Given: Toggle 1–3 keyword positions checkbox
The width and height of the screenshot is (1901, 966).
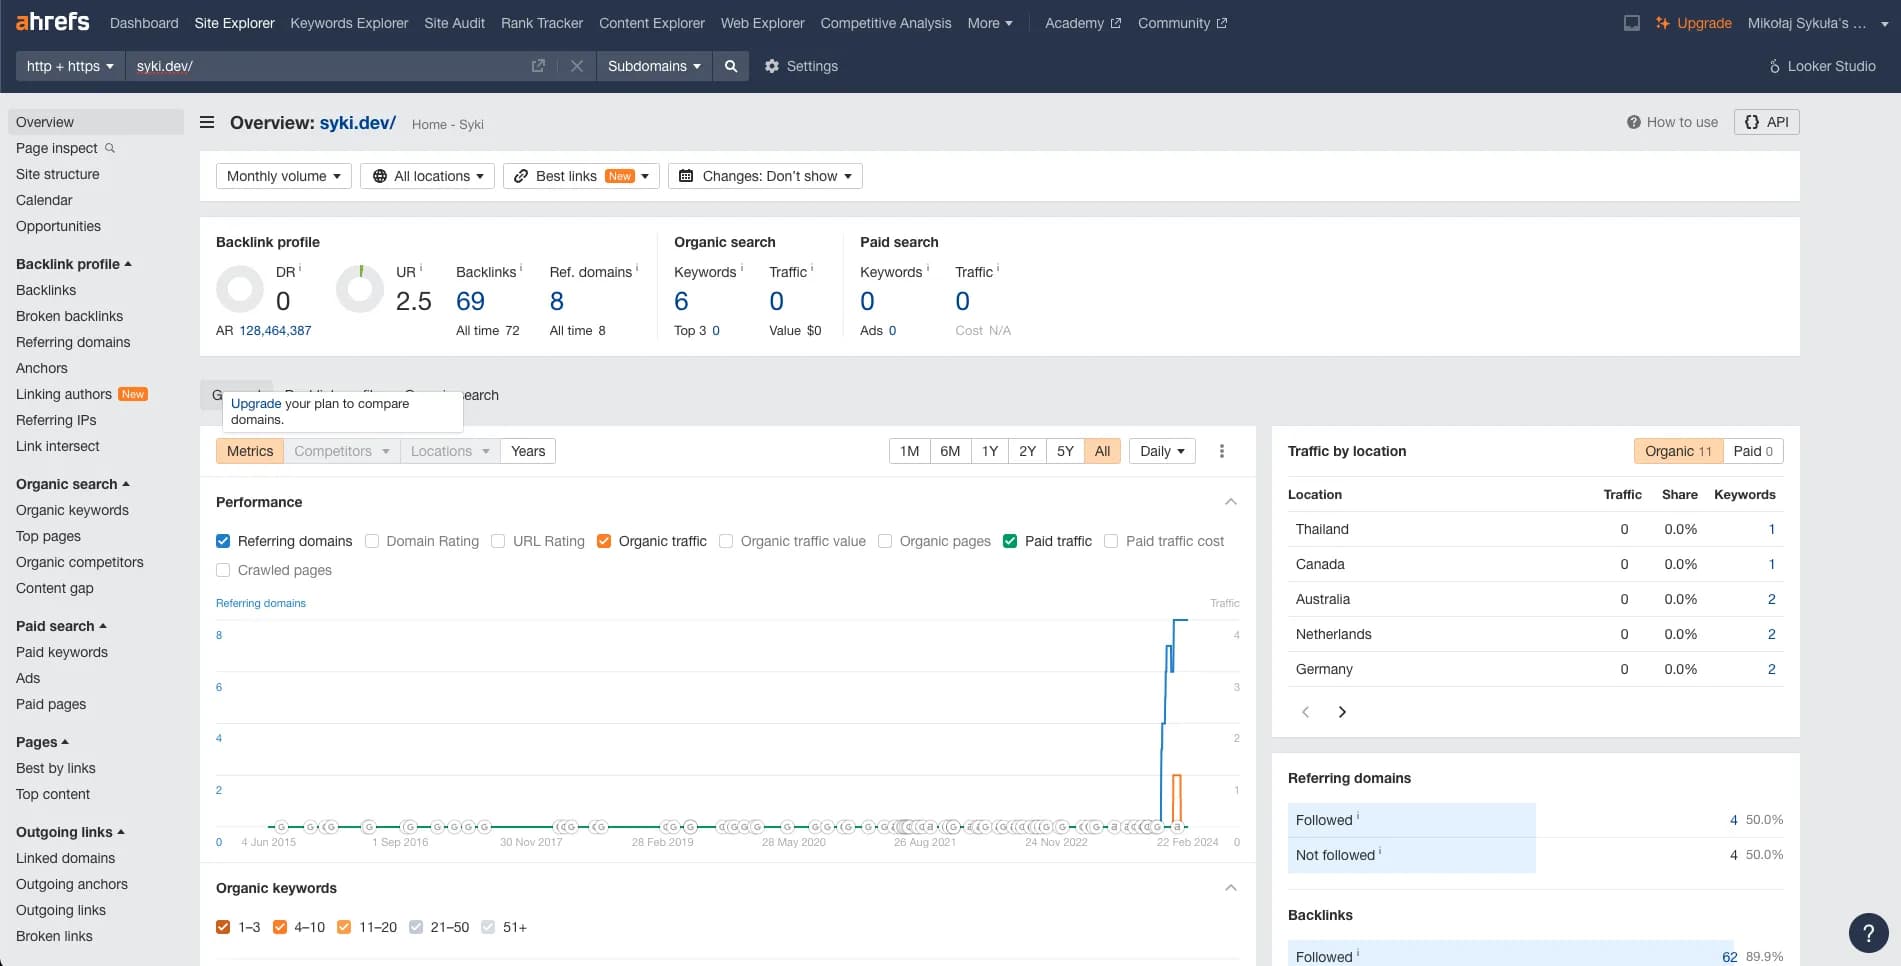Looking at the screenshot, I should [223, 927].
